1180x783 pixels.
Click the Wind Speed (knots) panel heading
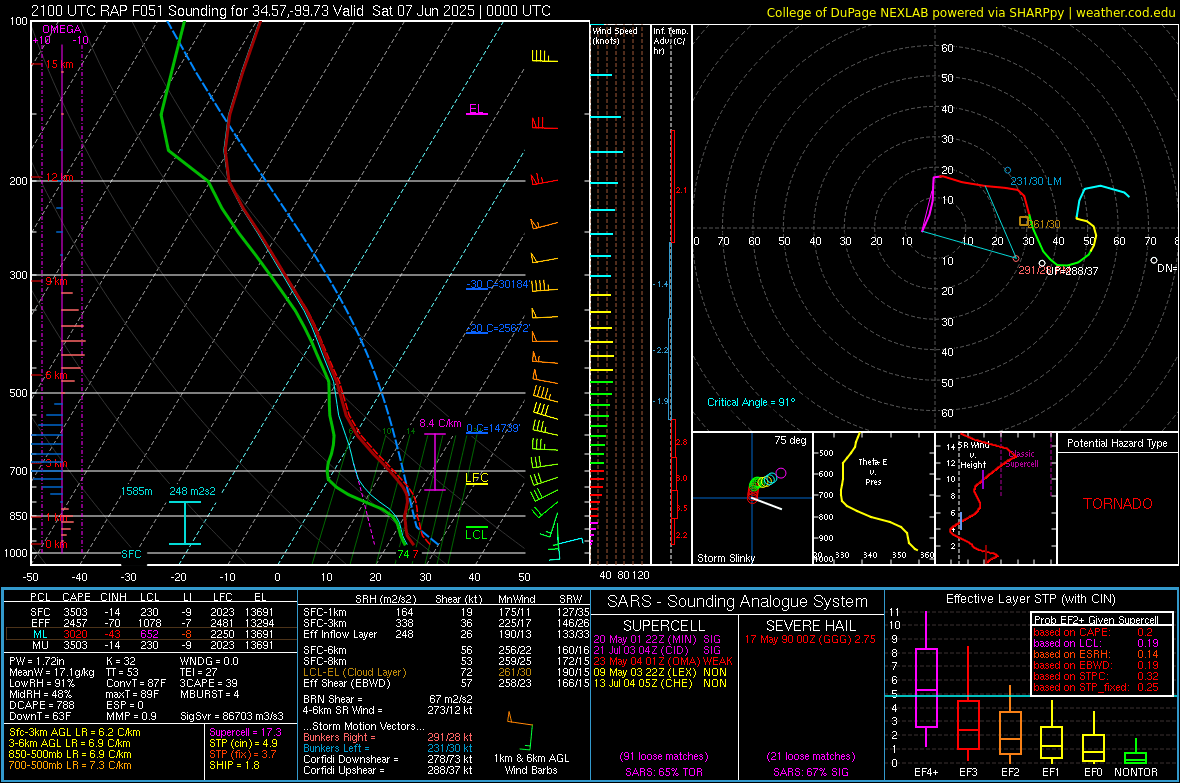click(x=614, y=35)
